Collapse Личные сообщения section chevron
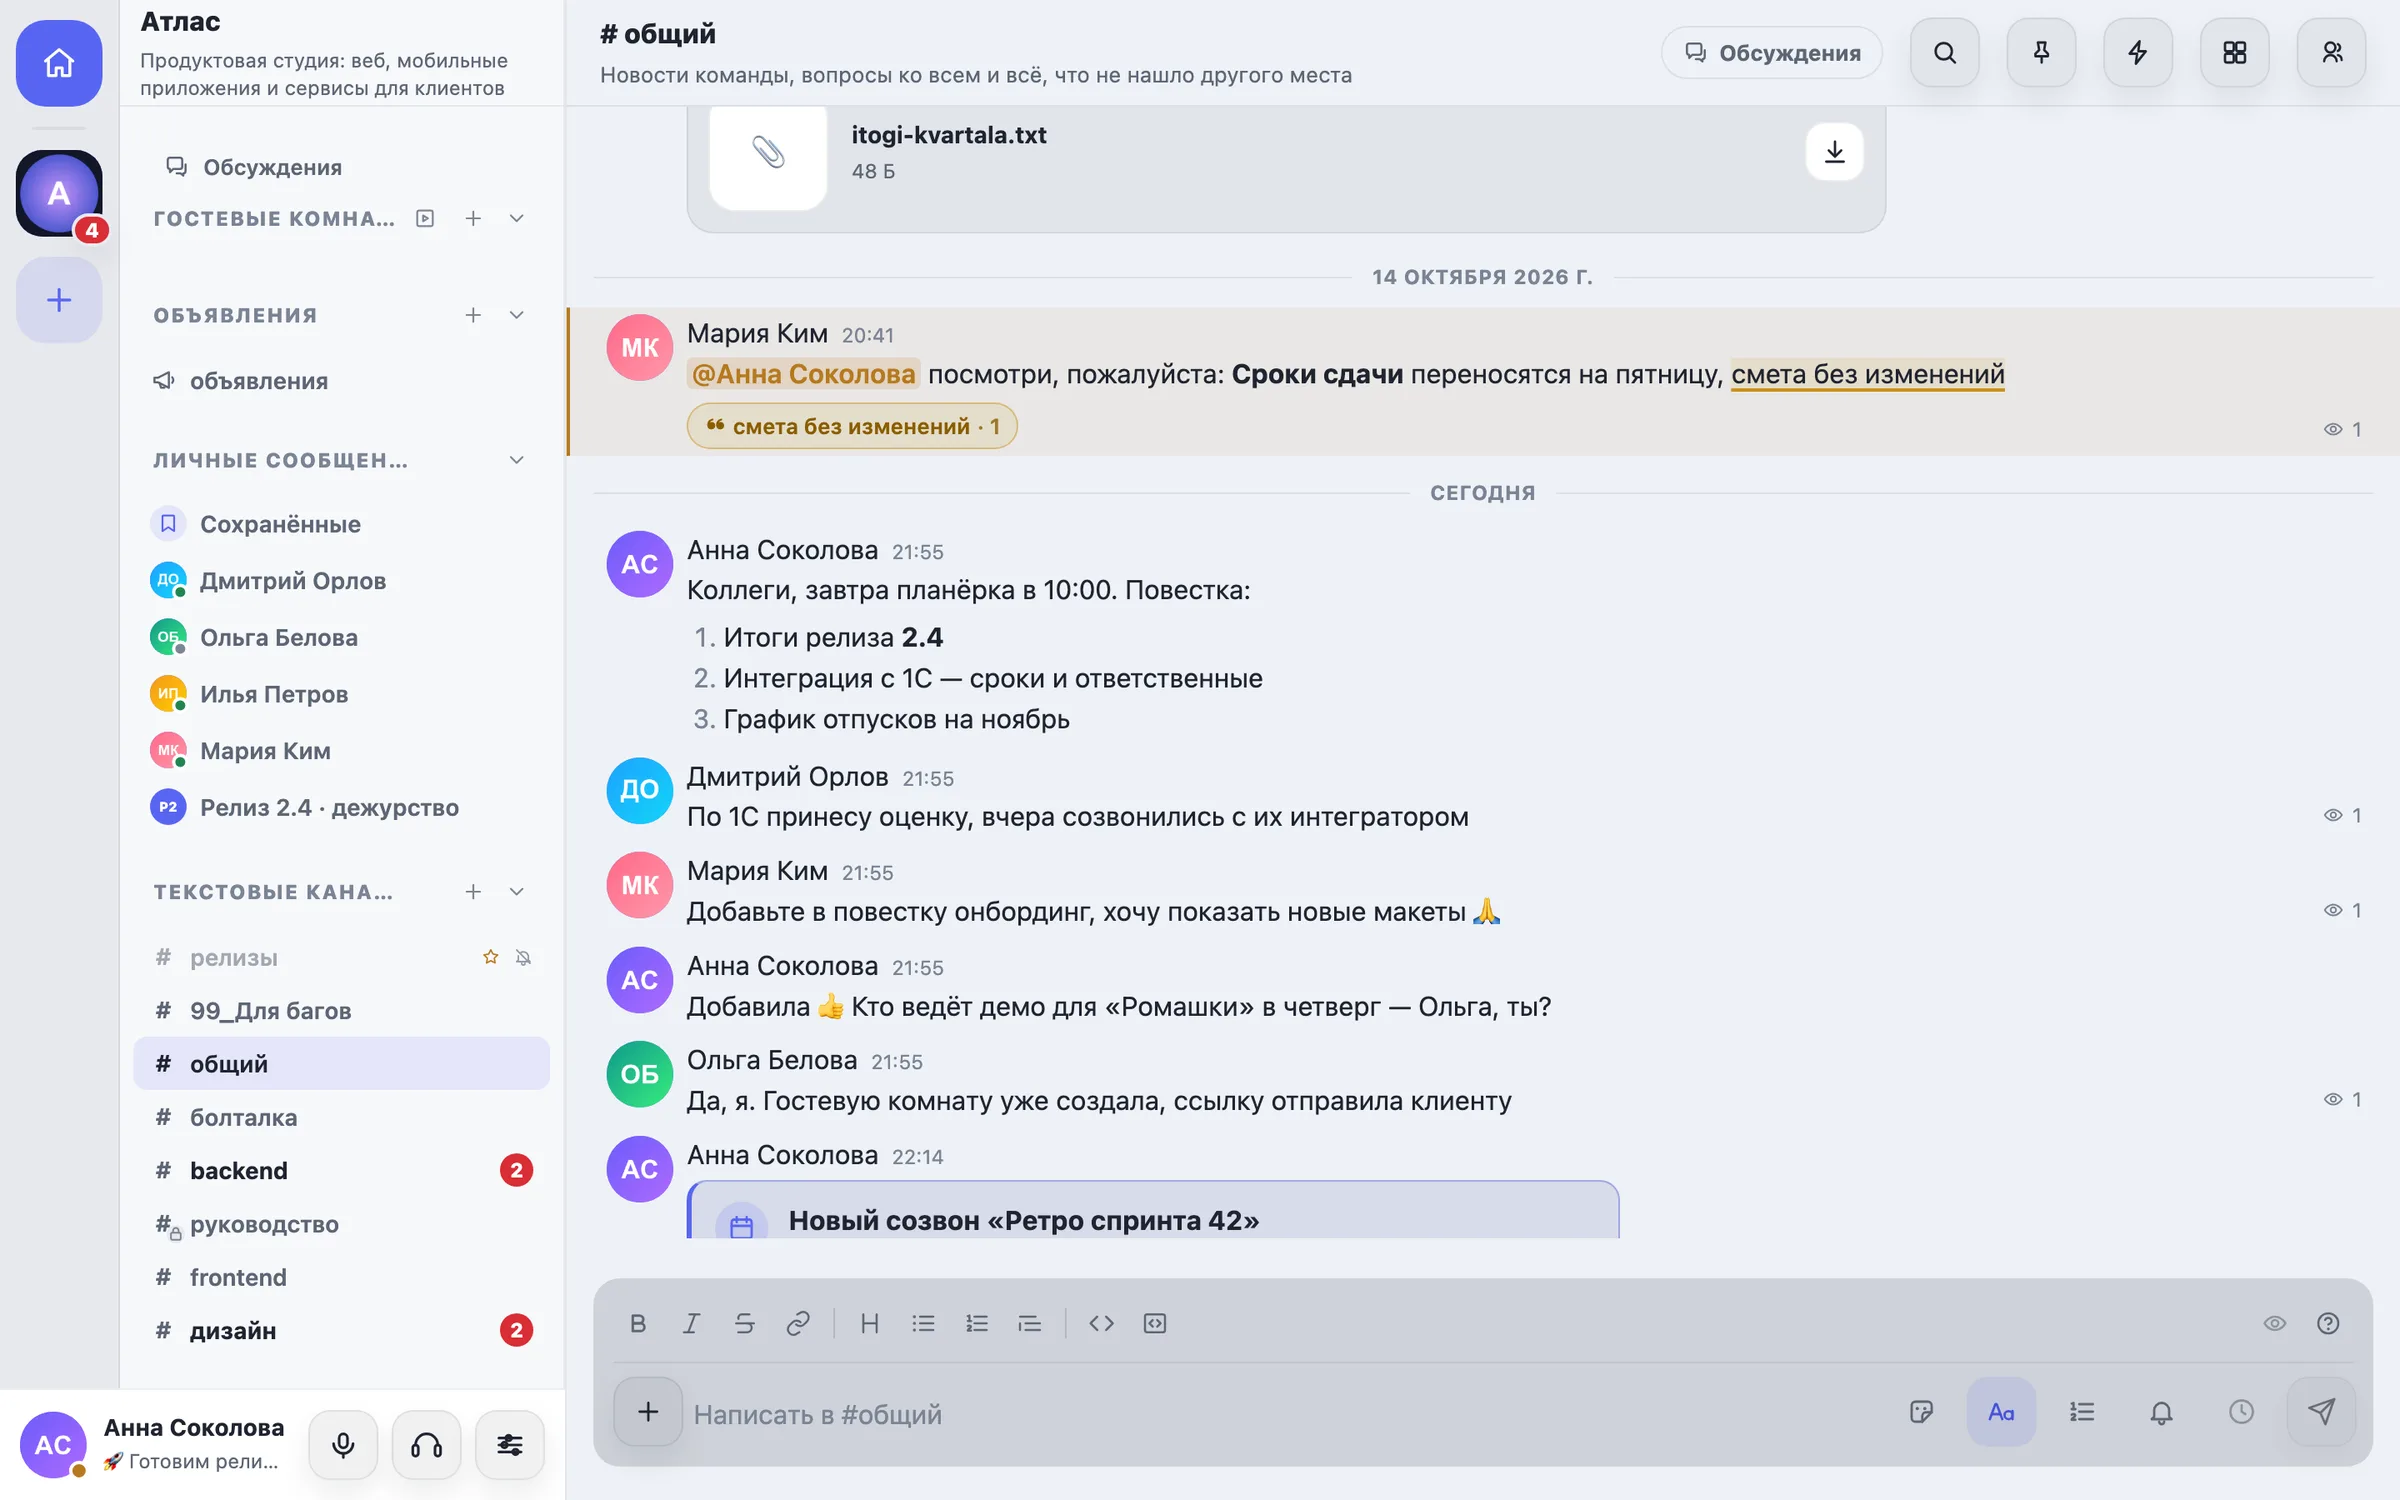 coord(517,460)
